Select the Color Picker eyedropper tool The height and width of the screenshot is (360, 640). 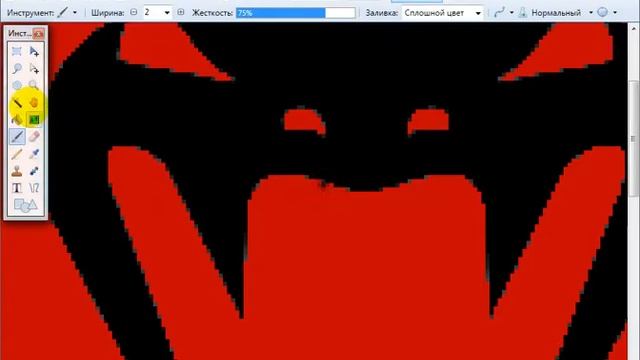34,154
